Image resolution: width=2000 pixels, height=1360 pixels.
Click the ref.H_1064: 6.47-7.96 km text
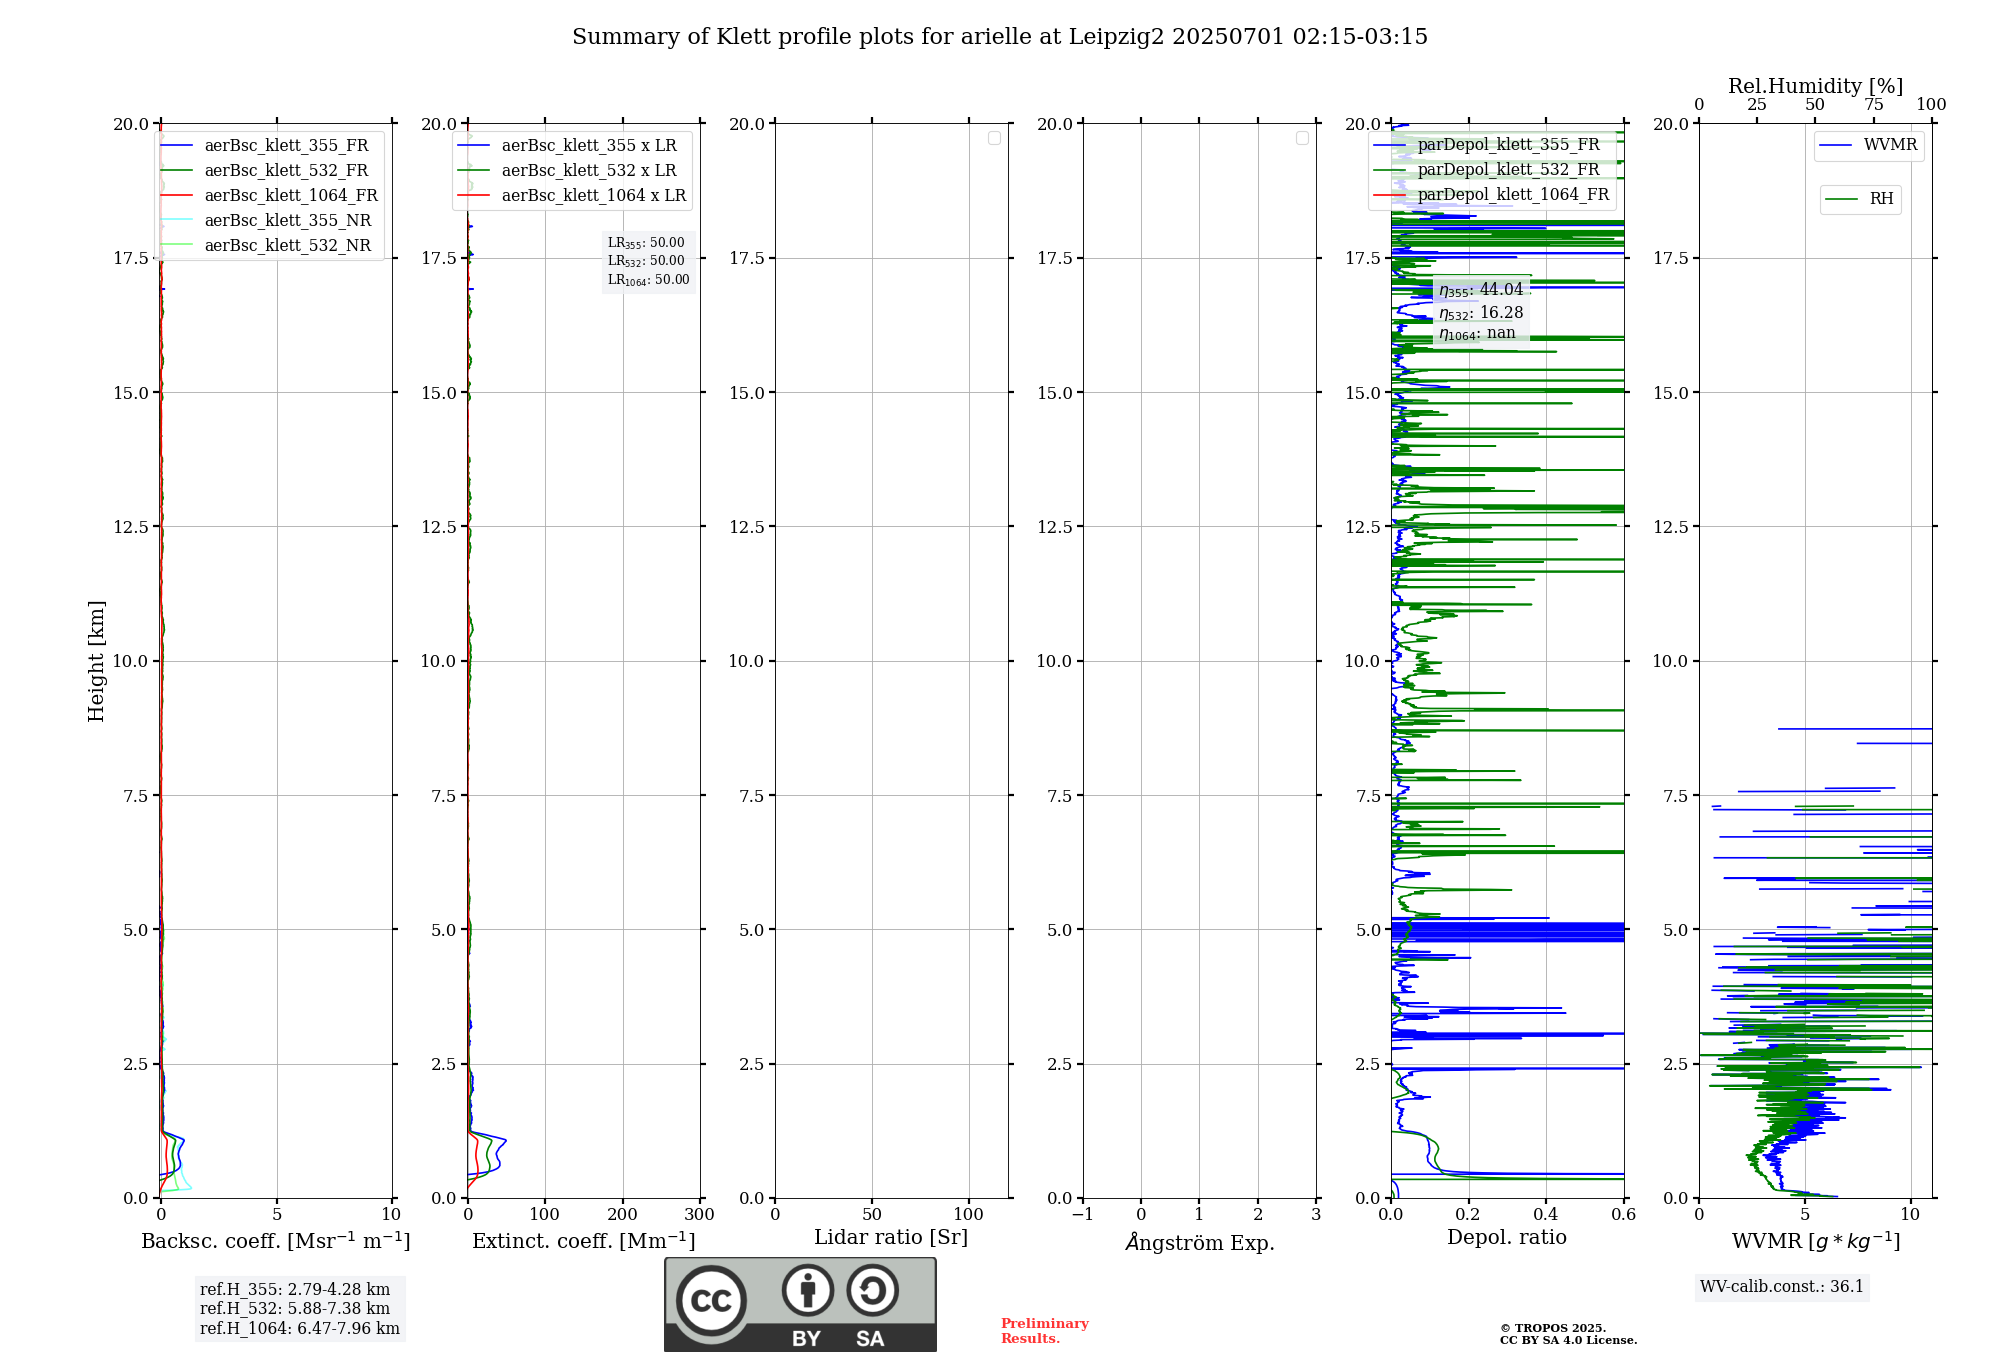pos(300,1329)
